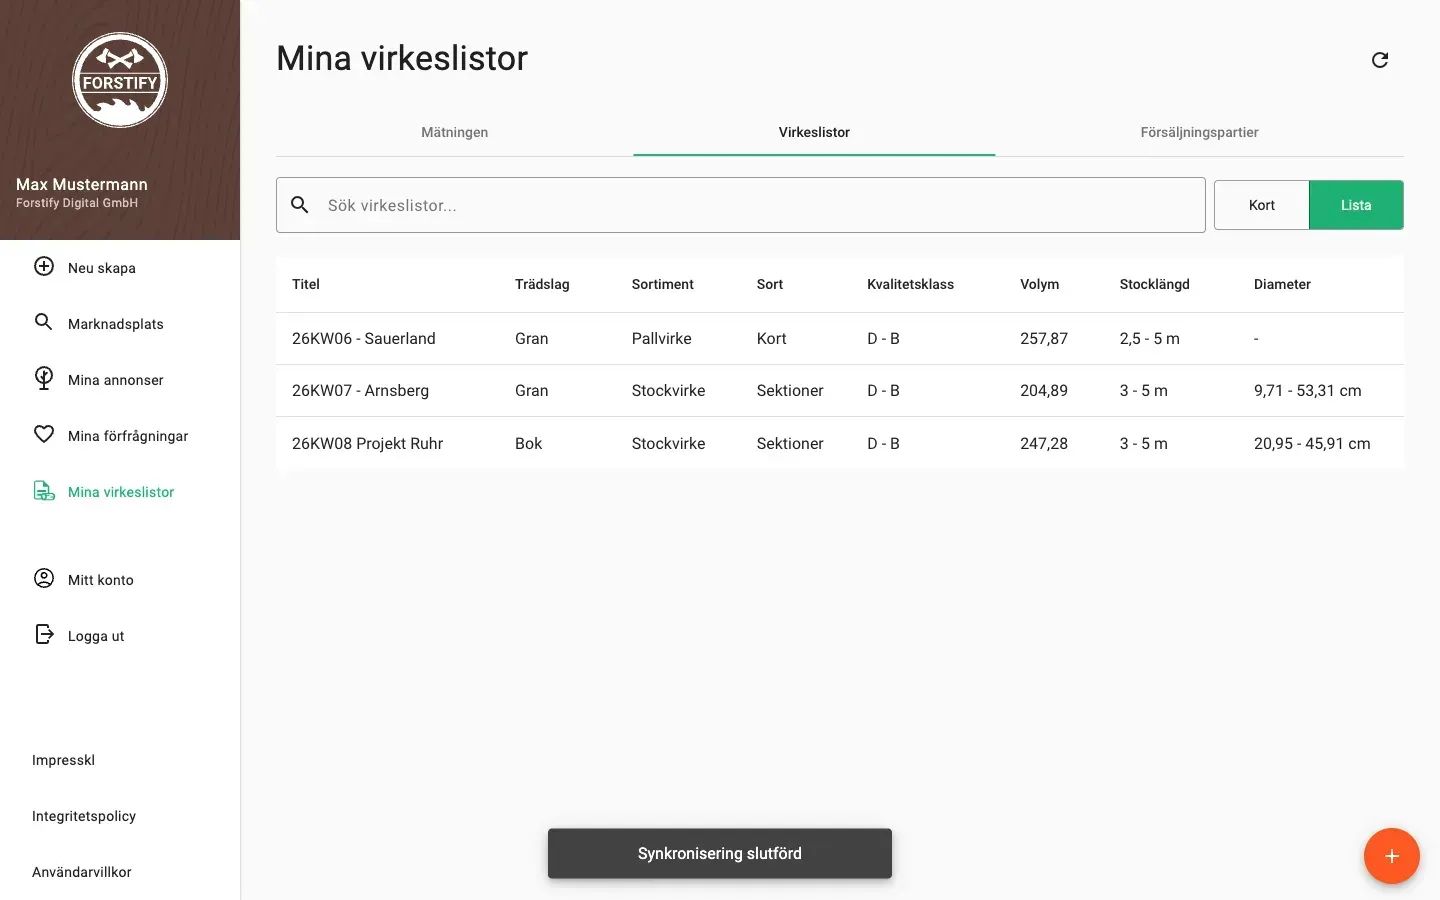Click the Synkronisering slutförd notification
The height and width of the screenshot is (900, 1440).
pyautogui.click(x=720, y=853)
